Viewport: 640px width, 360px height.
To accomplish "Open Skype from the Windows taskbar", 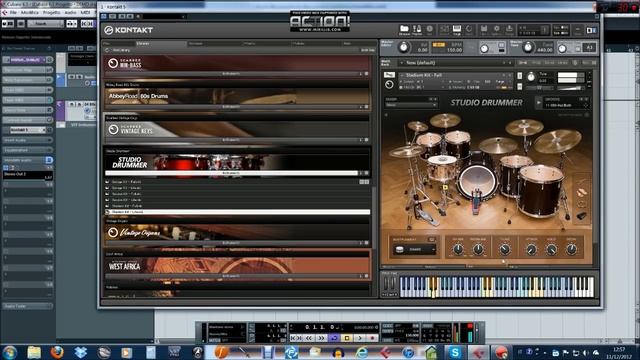I will point(455,352).
